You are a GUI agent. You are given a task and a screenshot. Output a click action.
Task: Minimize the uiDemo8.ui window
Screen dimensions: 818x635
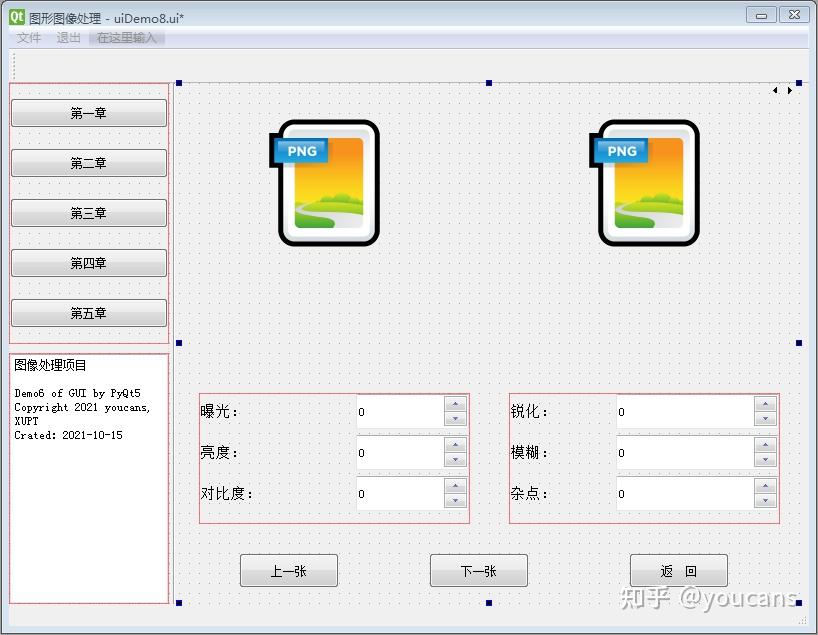762,15
